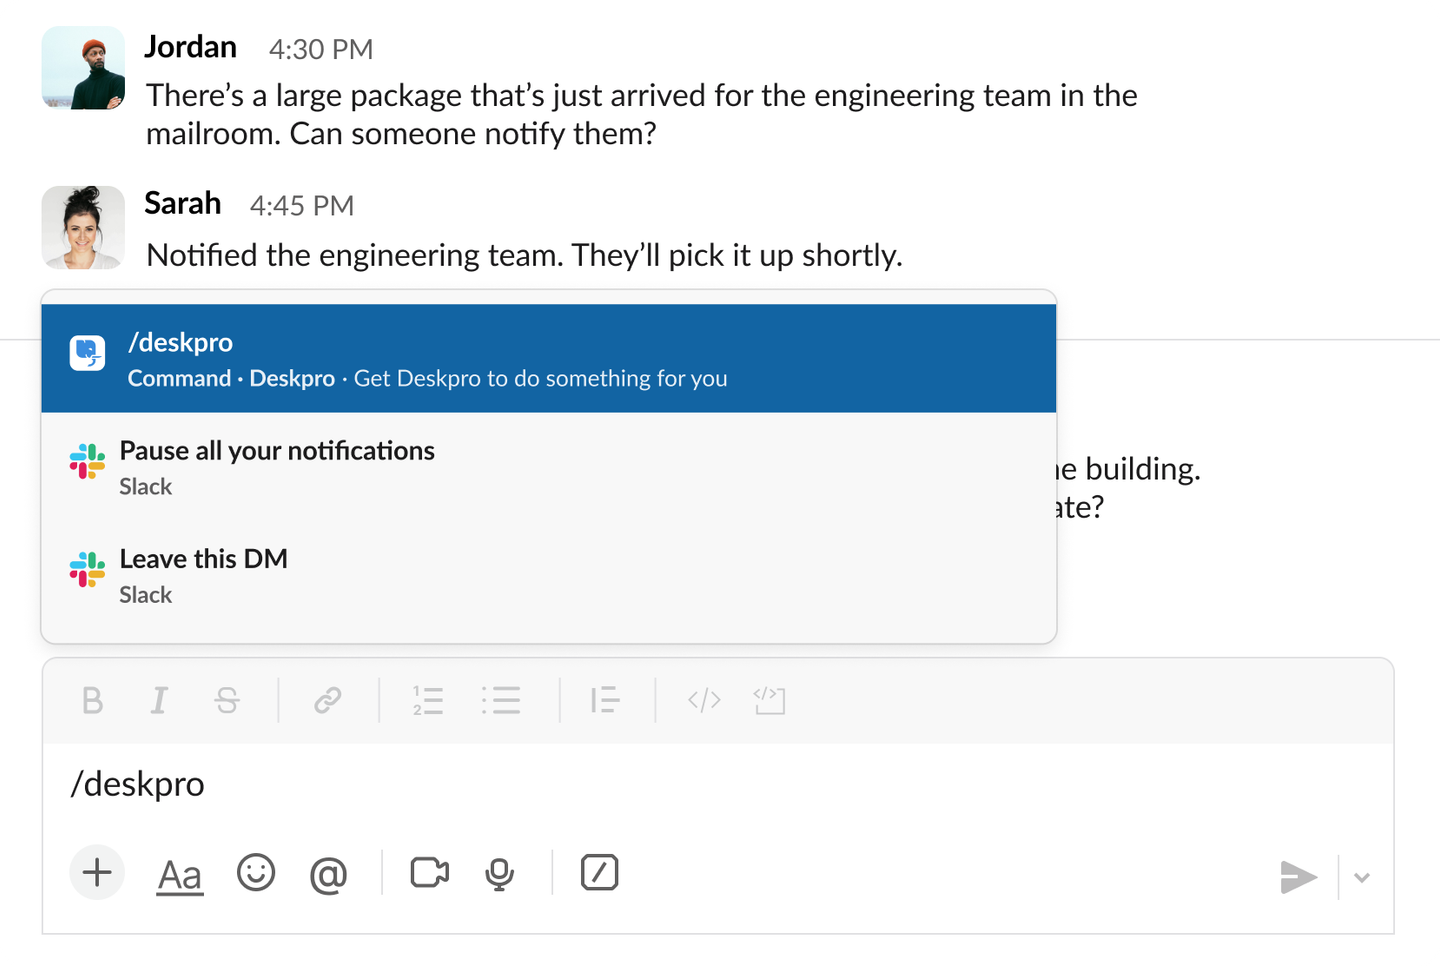Click the /deskpro message input field
1440x966 pixels.
coord(700,784)
